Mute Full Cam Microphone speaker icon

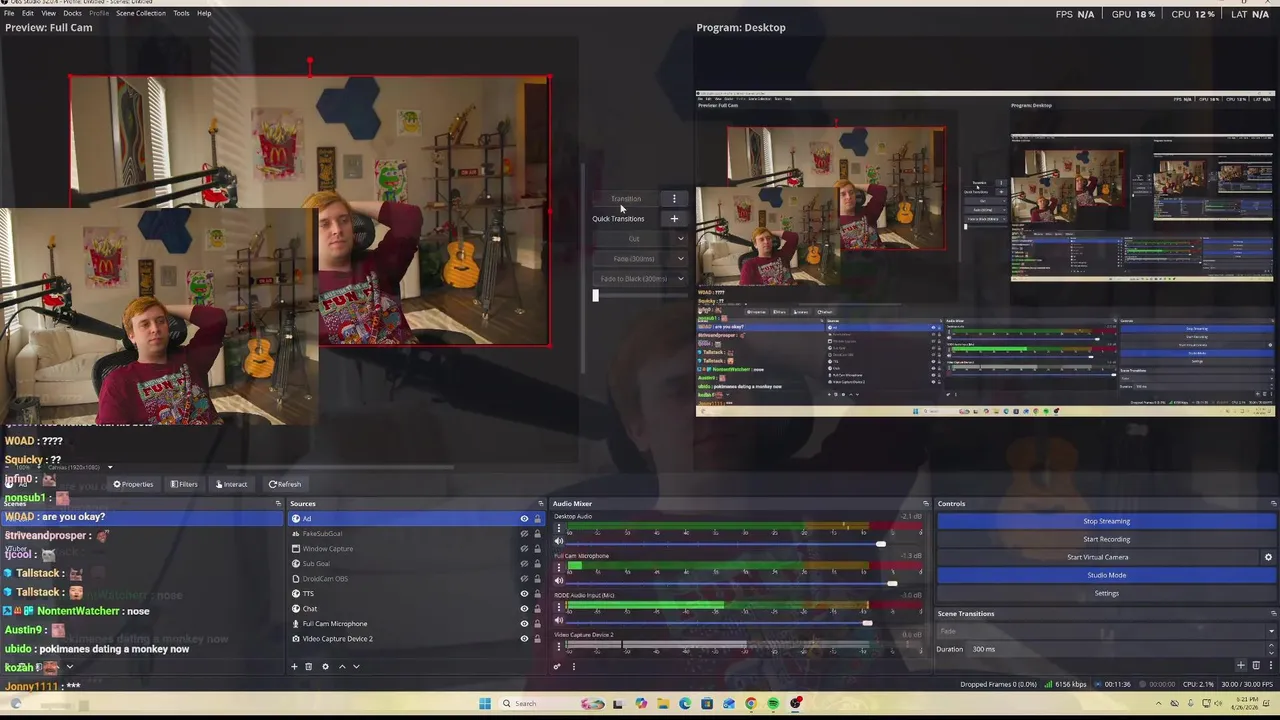559,580
